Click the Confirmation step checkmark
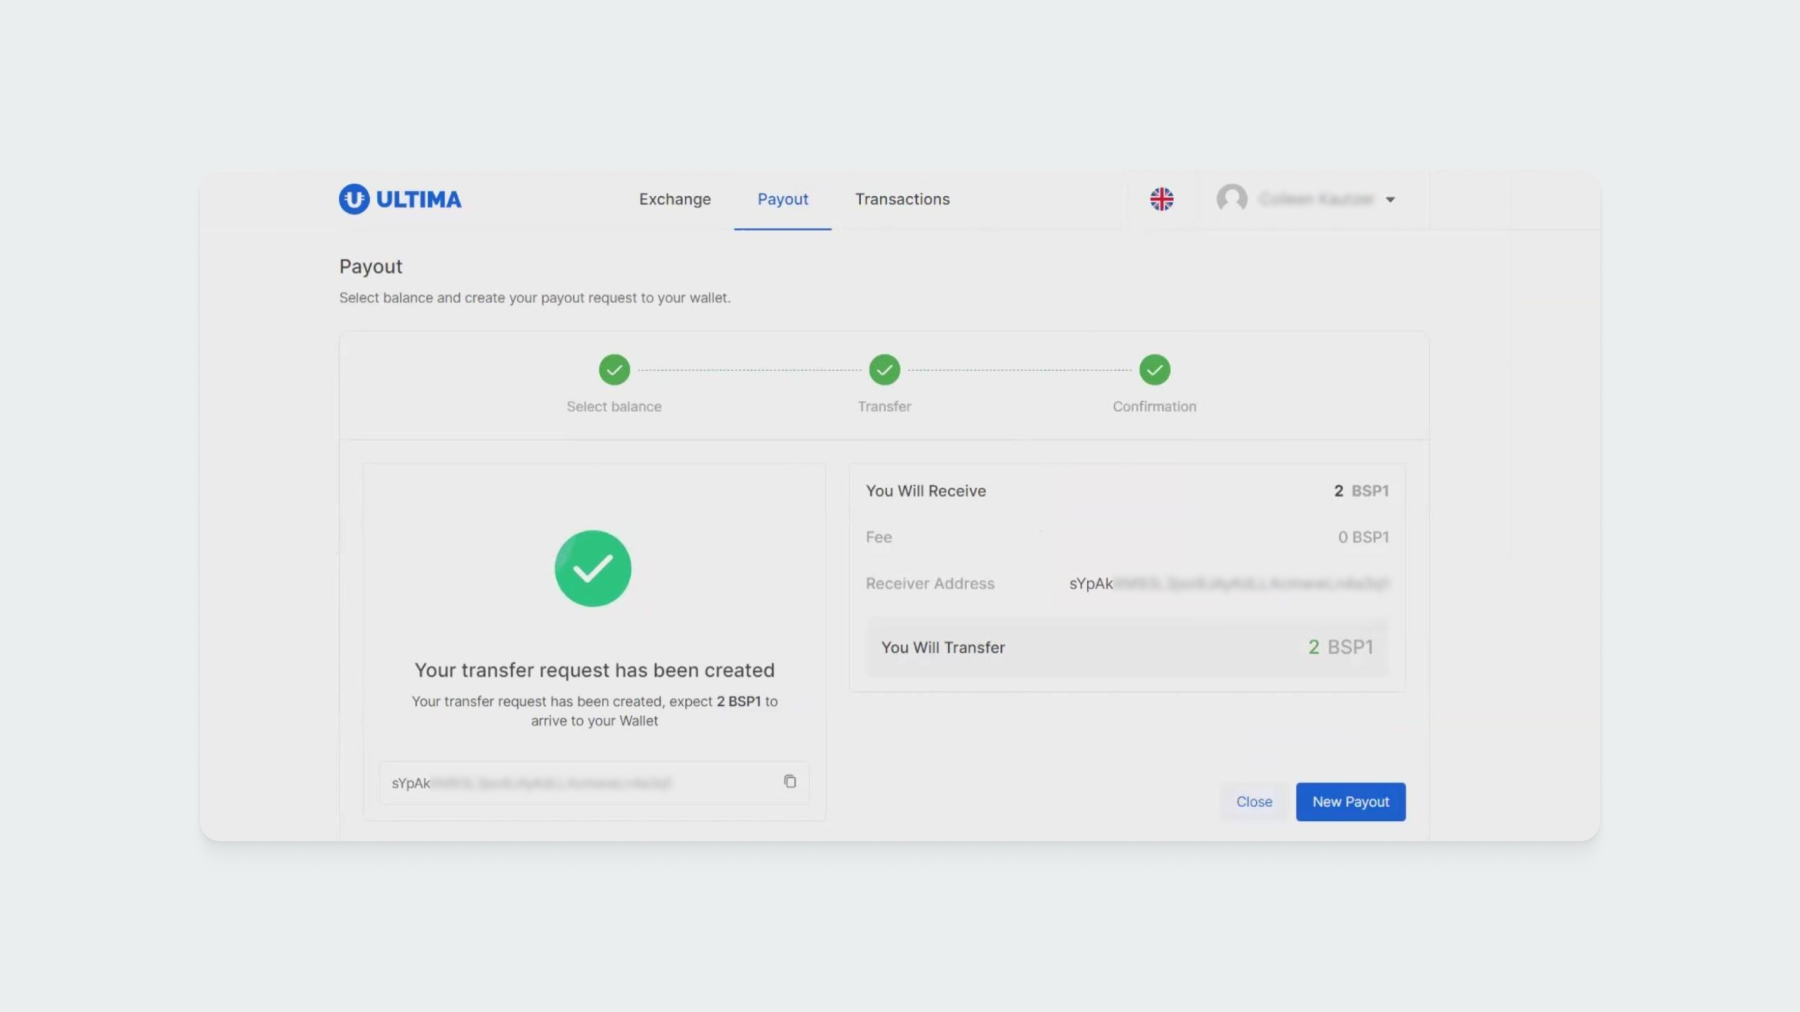This screenshot has width=1800, height=1012. click(x=1154, y=370)
